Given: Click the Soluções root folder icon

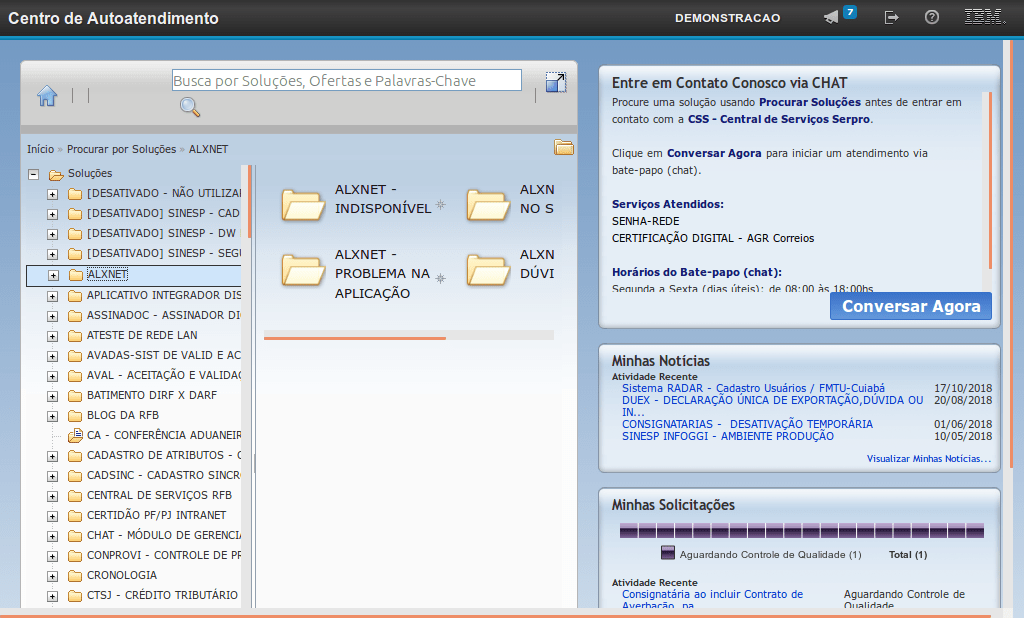Looking at the screenshot, I should (56, 174).
